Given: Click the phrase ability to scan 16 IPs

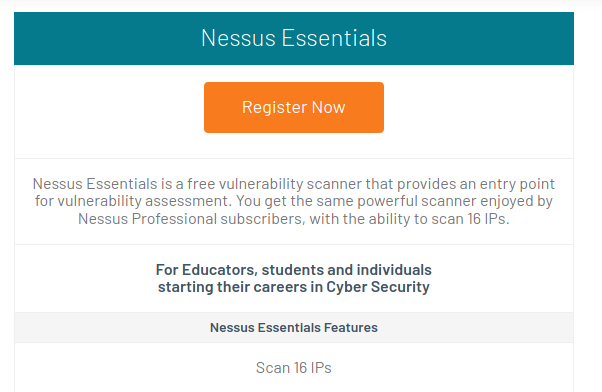Looking at the screenshot, I should point(439,219).
